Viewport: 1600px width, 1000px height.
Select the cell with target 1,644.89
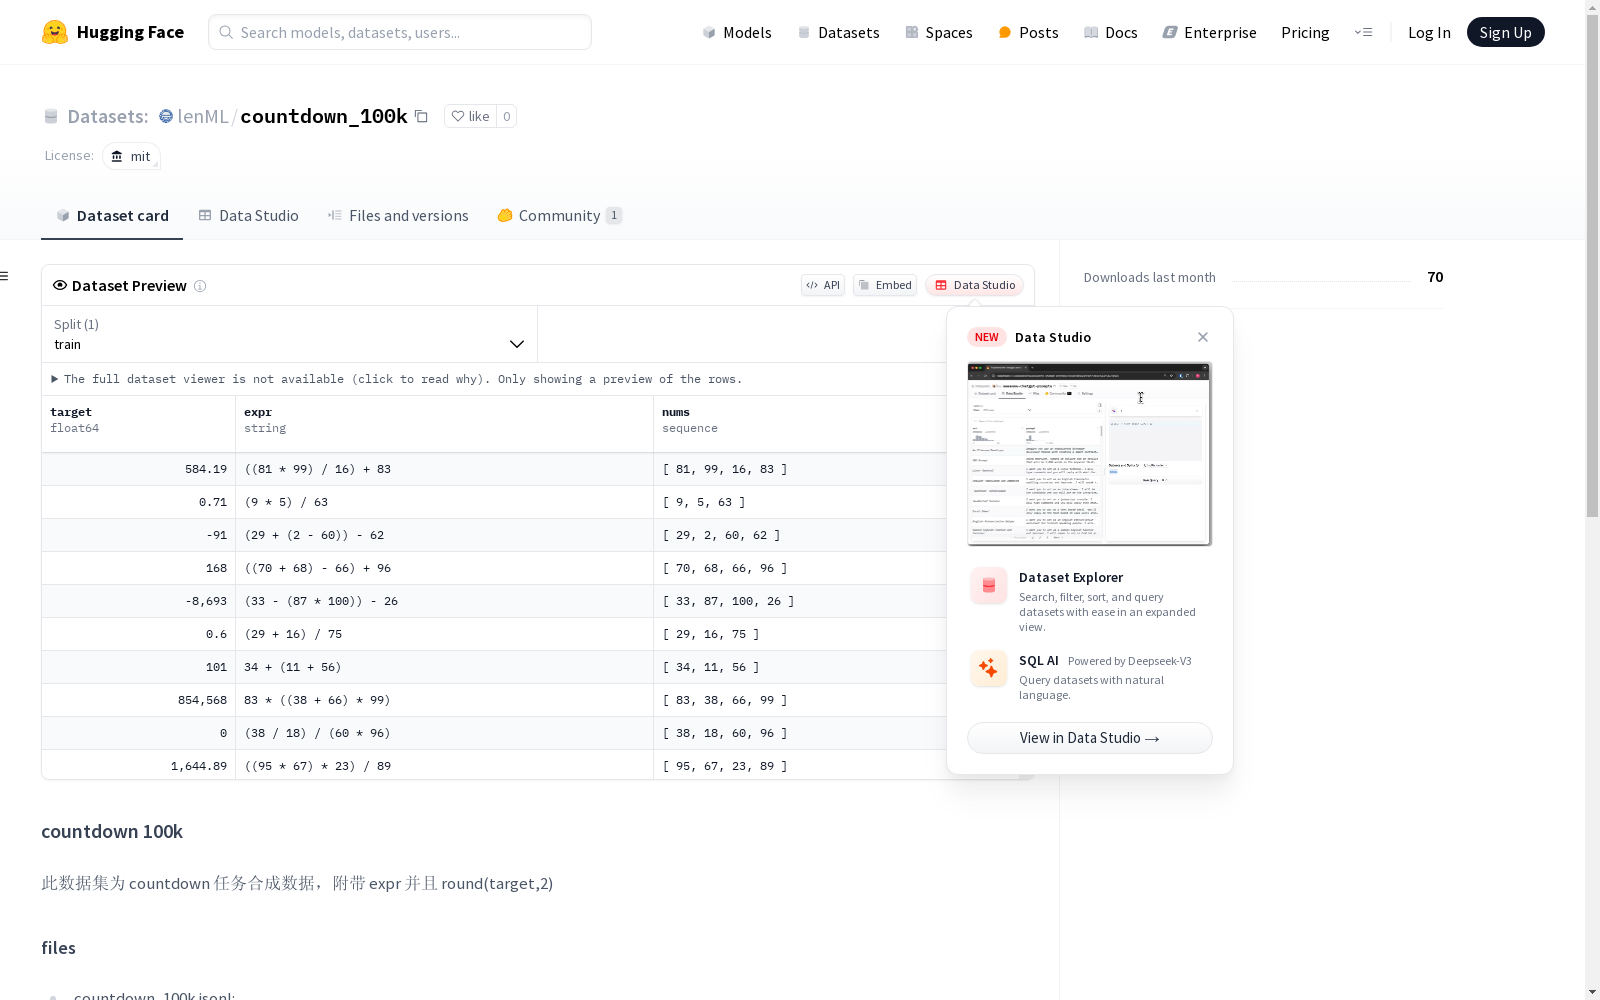coord(139,766)
